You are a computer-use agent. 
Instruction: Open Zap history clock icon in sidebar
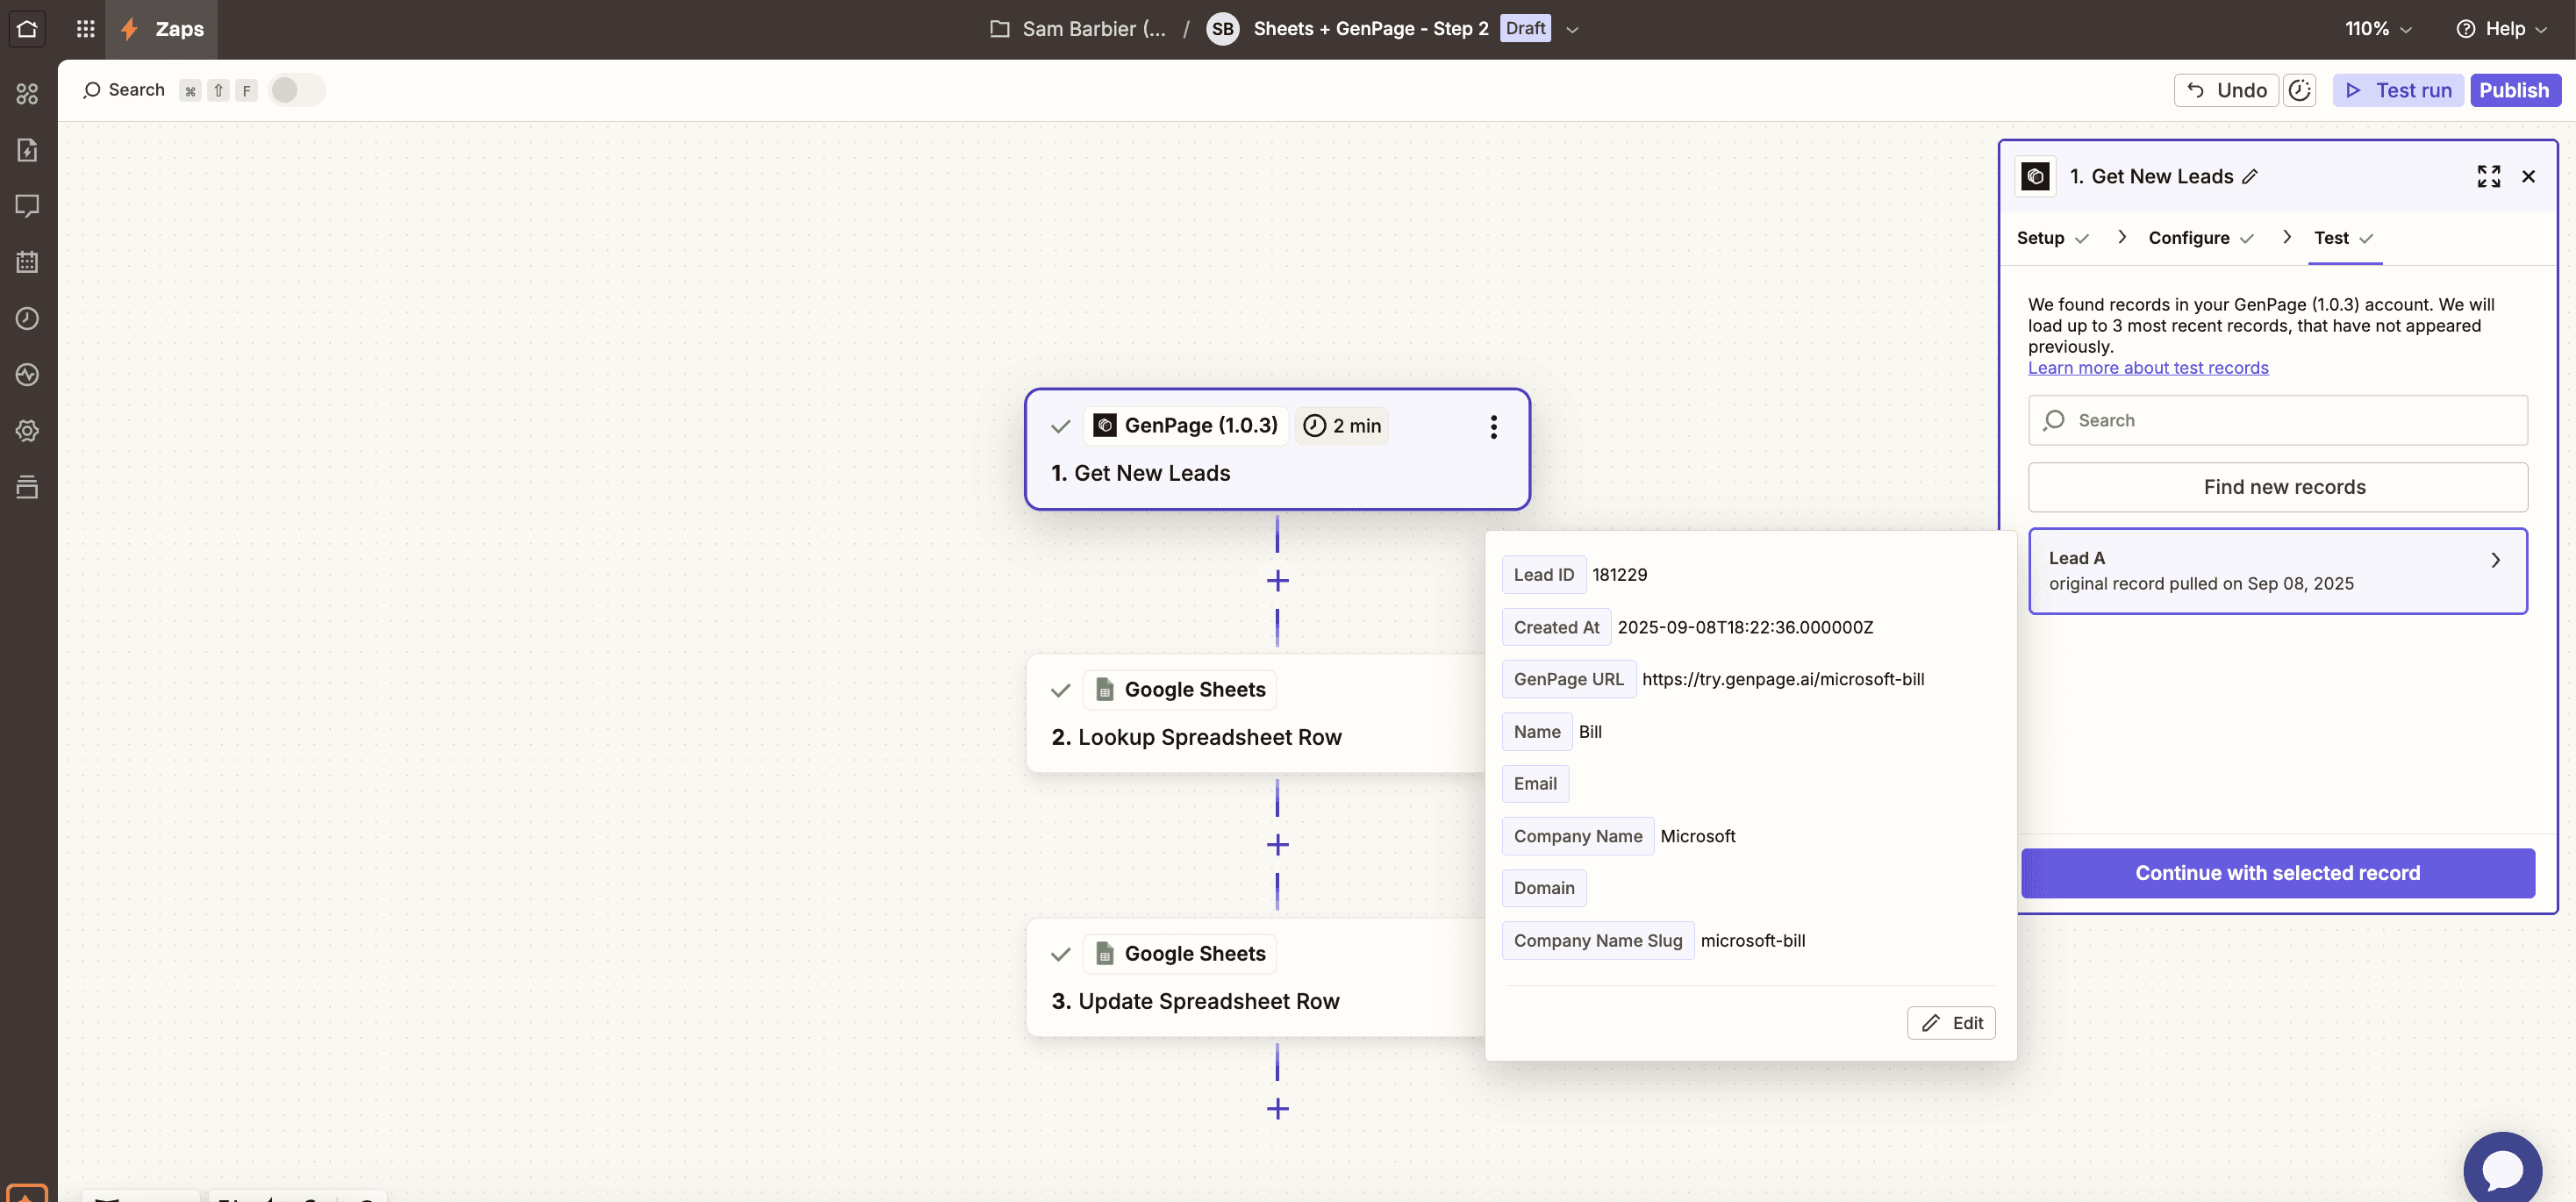[x=27, y=318]
